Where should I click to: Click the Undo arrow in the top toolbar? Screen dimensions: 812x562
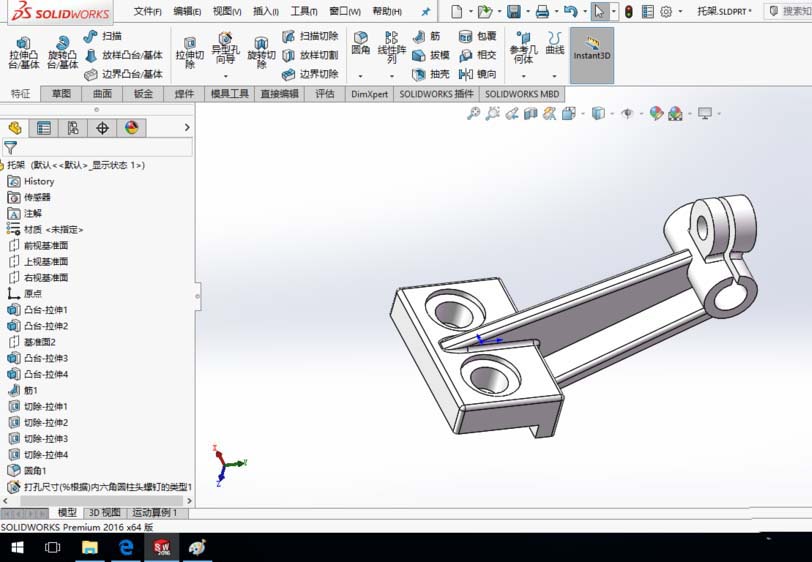tap(570, 11)
